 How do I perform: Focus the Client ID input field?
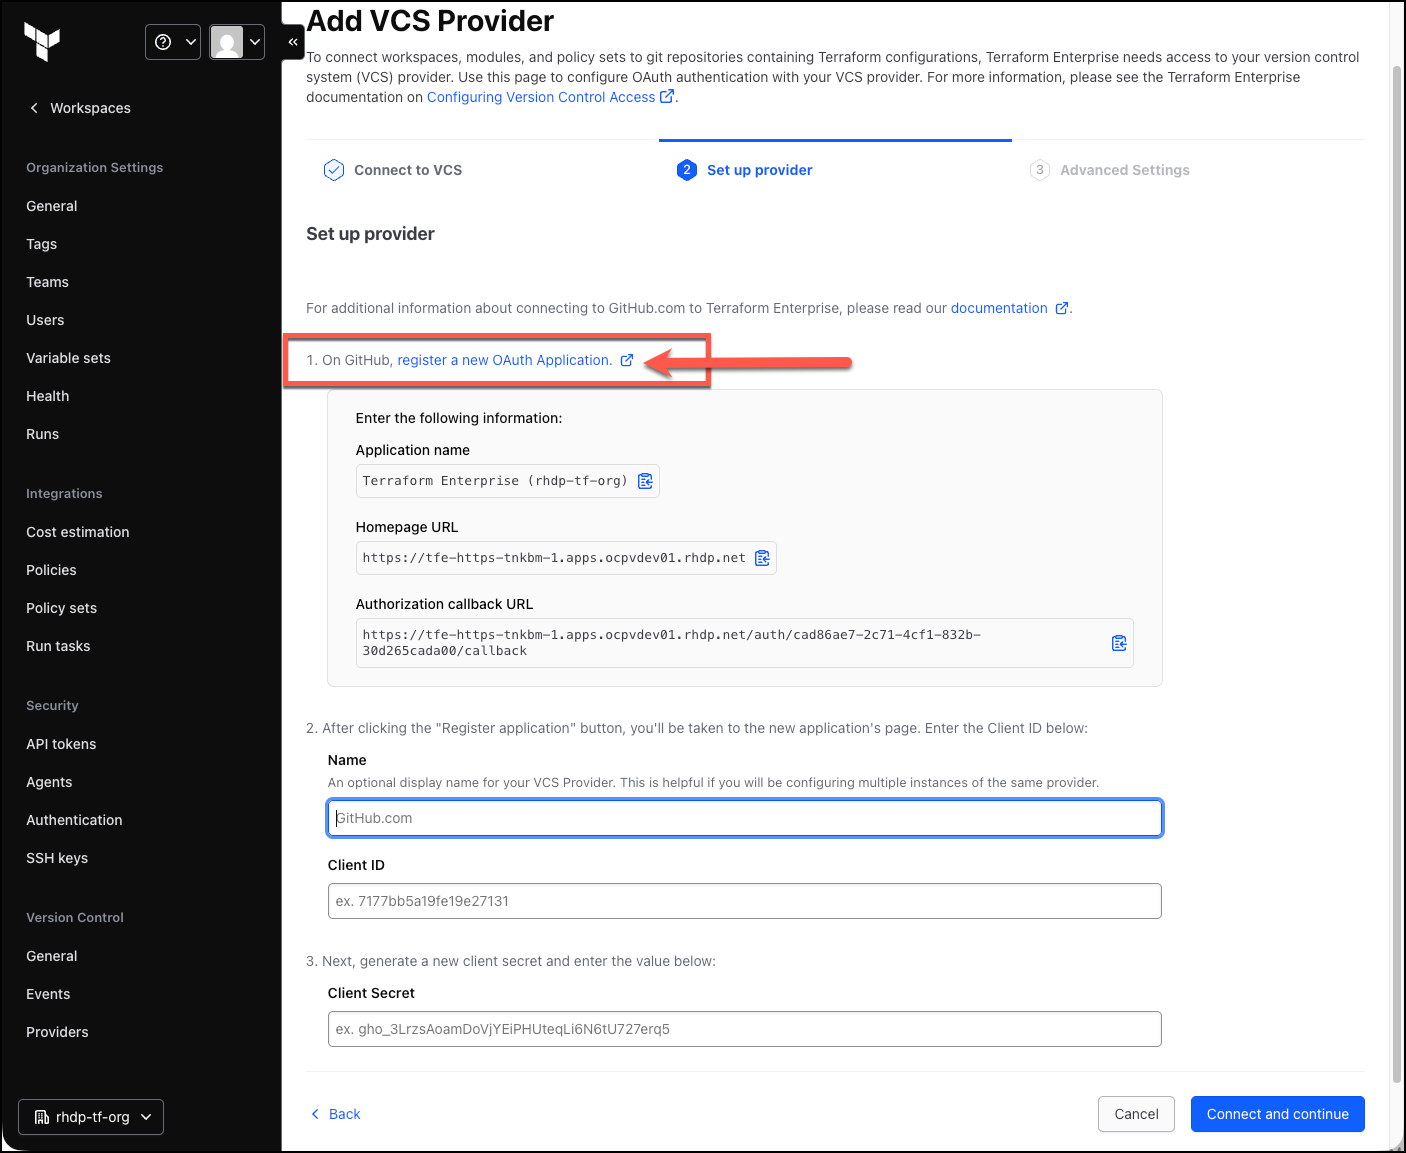[744, 901]
